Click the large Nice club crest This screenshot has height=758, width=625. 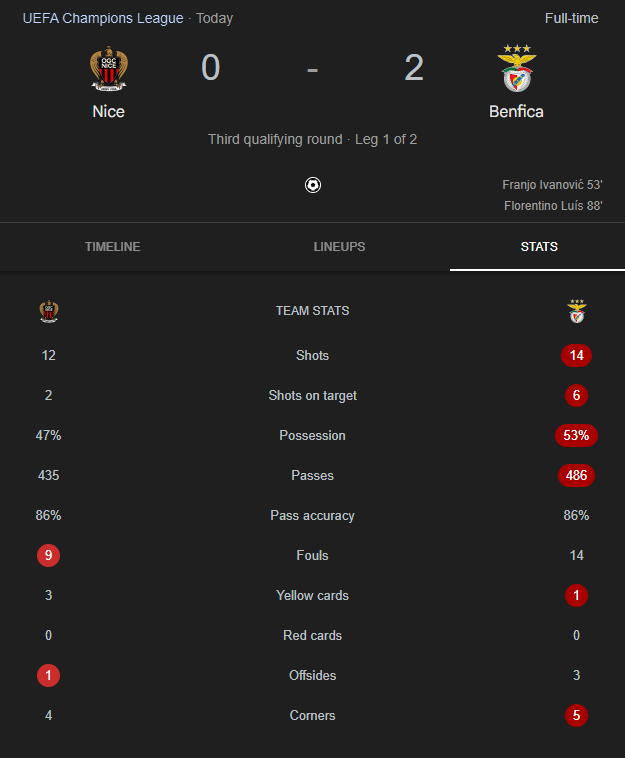[x=109, y=68]
